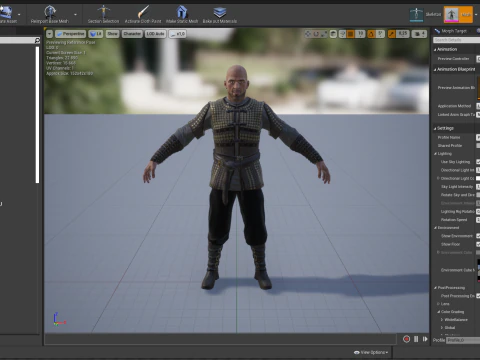The width and height of the screenshot is (480, 360).
Task: Toggle the Use Sky Lighting checkbox
Action: [x=478, y=162]
